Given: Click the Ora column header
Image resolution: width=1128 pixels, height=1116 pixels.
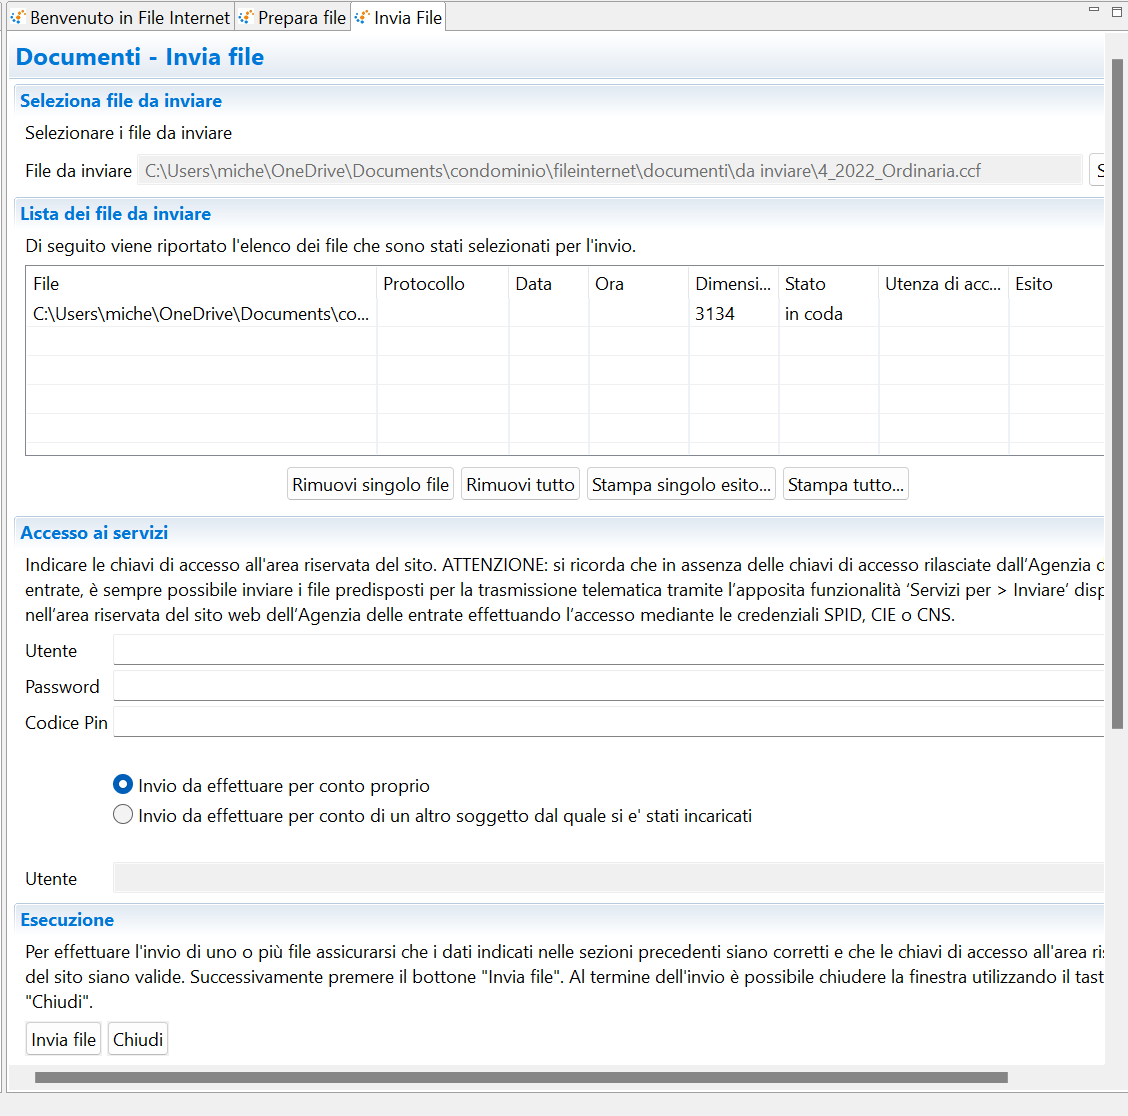Looking at the screenshot, I should [x=639, y=283].
